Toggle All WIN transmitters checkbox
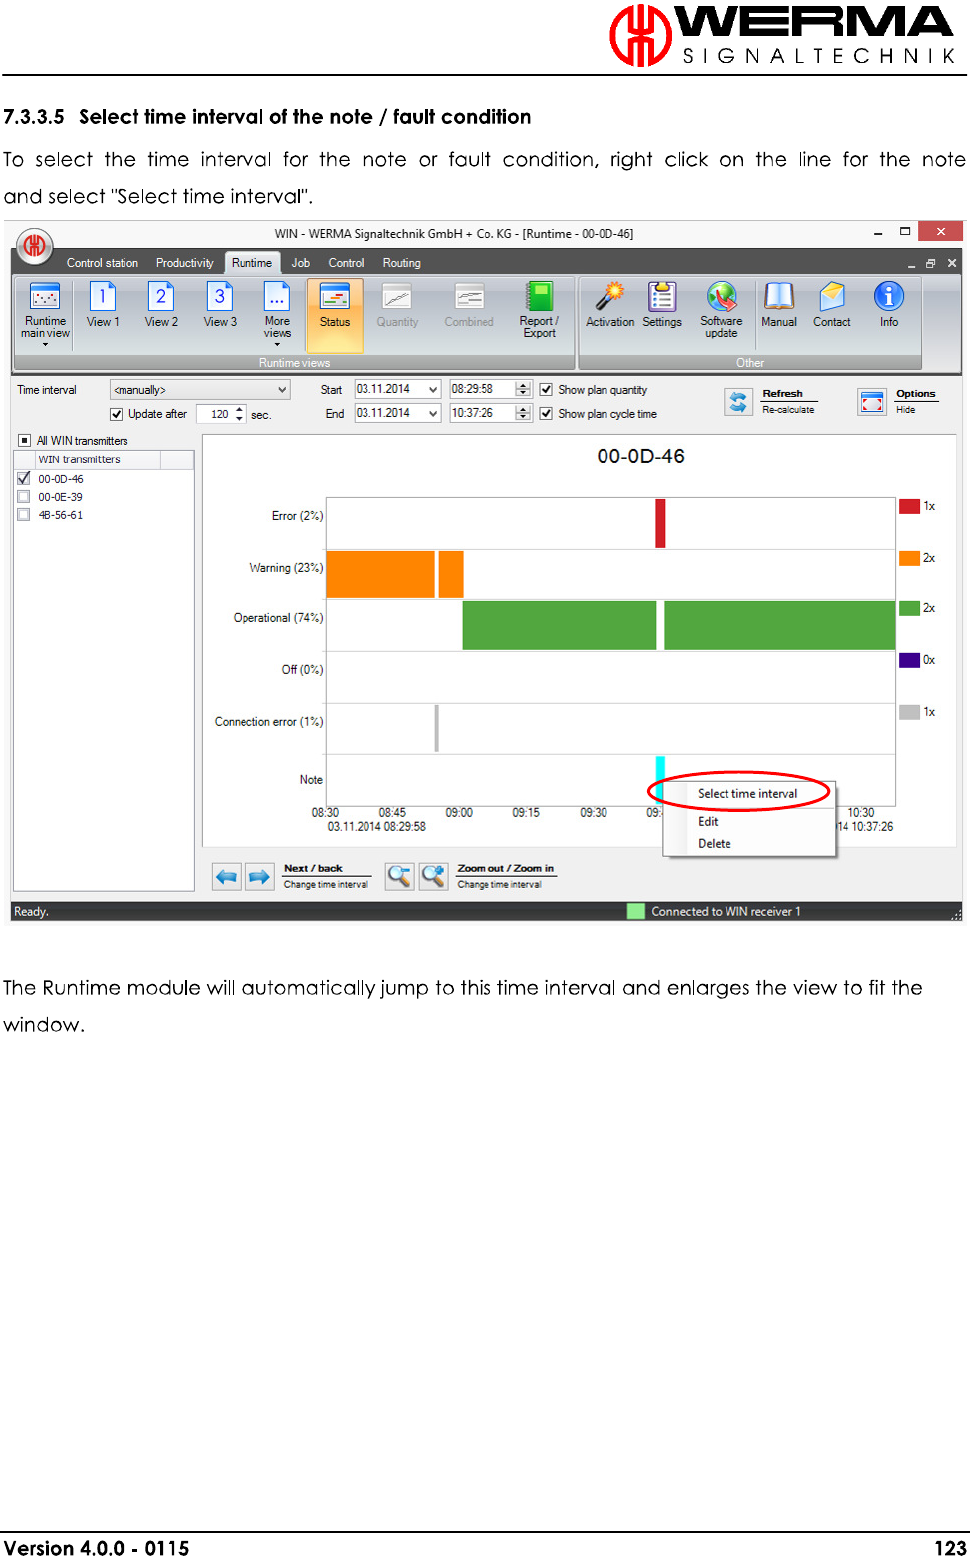970x1556 pixels. 25,440
